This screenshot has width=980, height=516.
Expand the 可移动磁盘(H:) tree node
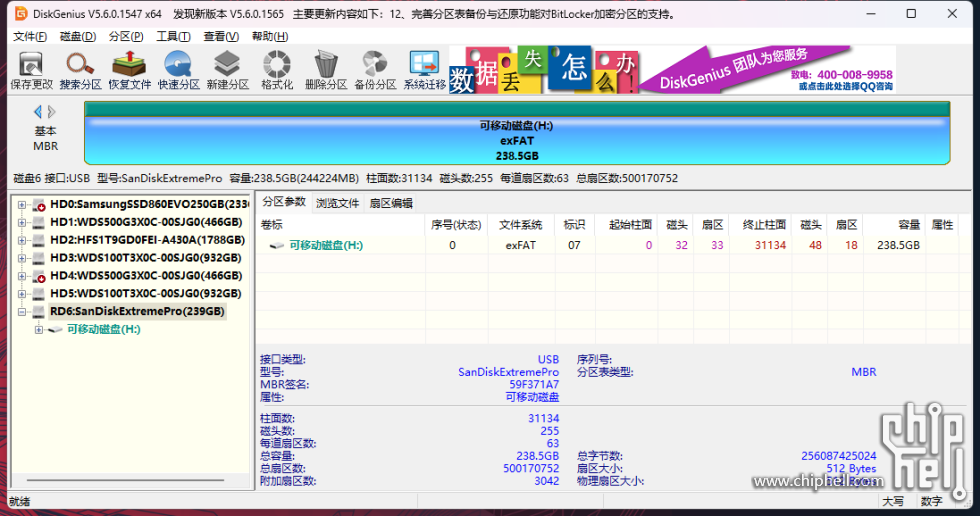point(39,329)
